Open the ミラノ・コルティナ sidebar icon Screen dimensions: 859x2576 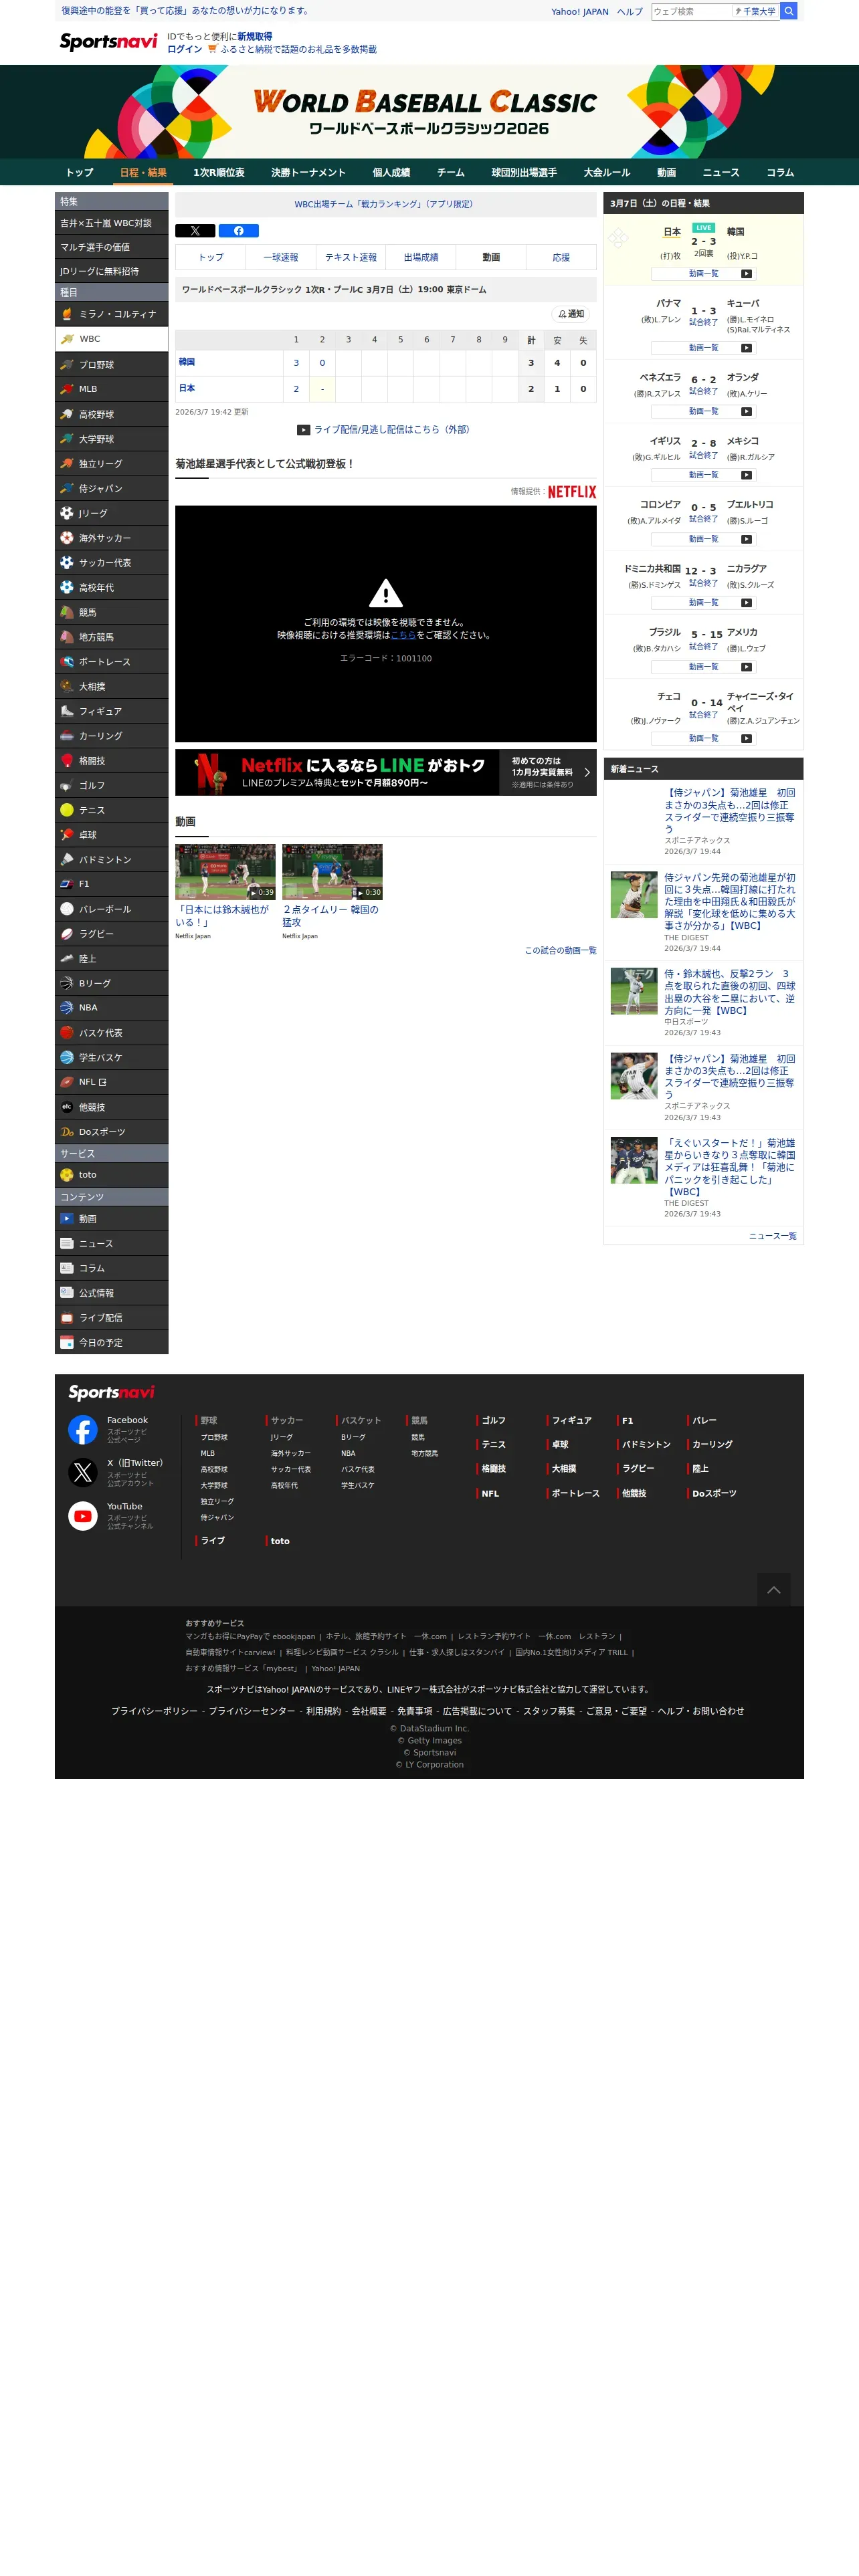click(x=66, y=314)
